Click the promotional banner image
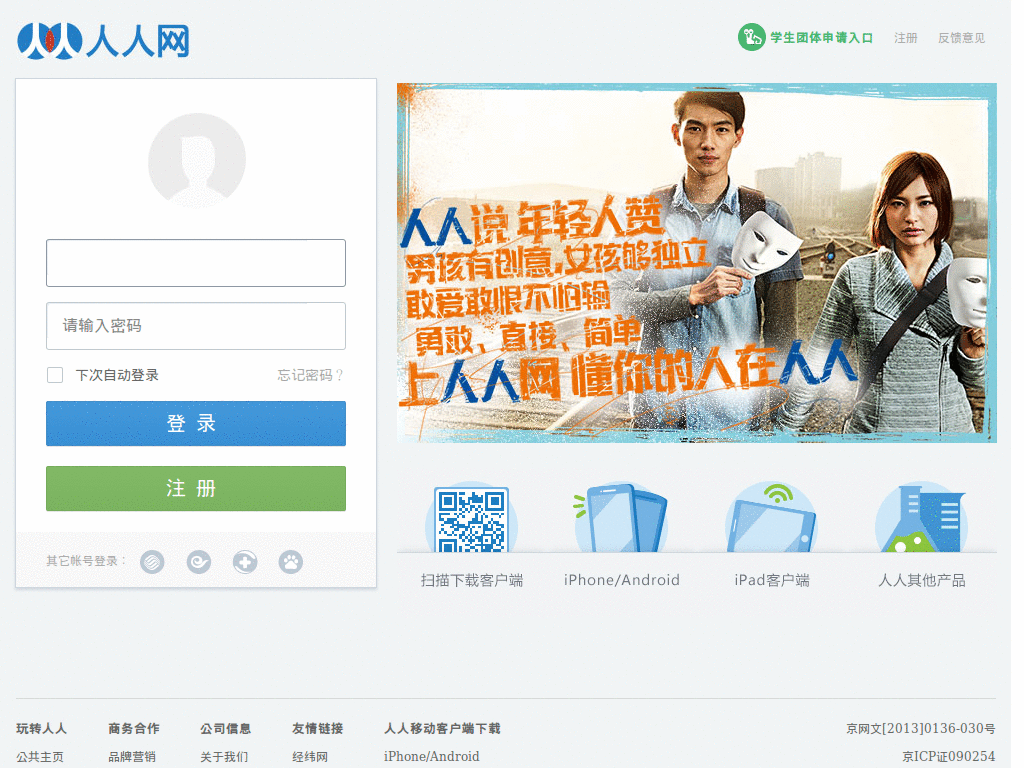The image size is (1024, 768). point(696,262)
